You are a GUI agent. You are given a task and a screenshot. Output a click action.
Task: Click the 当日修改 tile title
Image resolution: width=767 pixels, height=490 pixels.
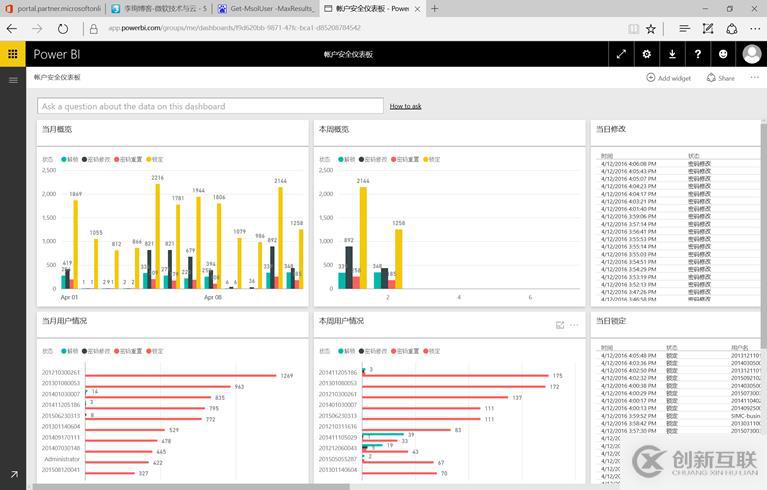(611, 129)
